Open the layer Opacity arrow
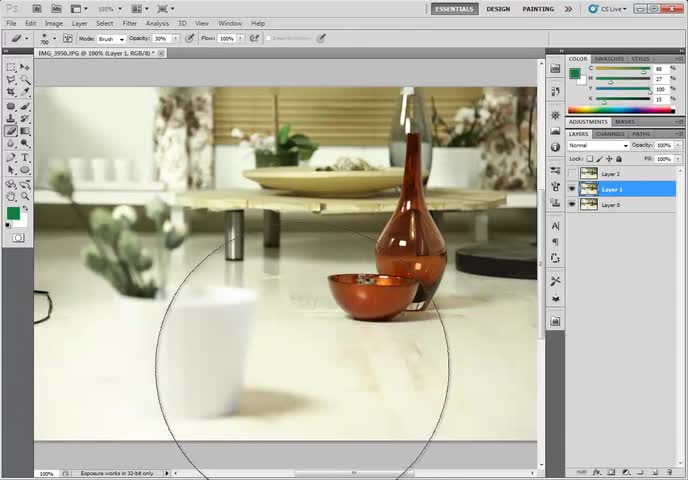The height and width of the screenshot is (480, 688). click(678, 145)
